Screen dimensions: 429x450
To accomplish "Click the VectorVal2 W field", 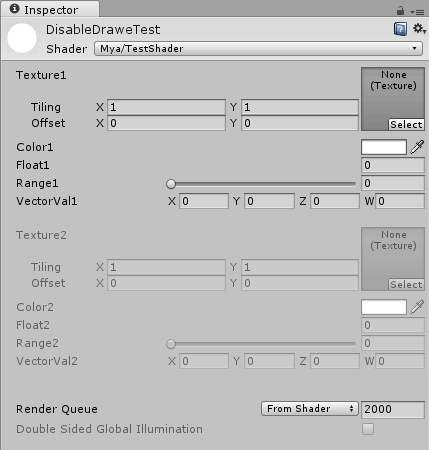I will click(x=400, y=361).
